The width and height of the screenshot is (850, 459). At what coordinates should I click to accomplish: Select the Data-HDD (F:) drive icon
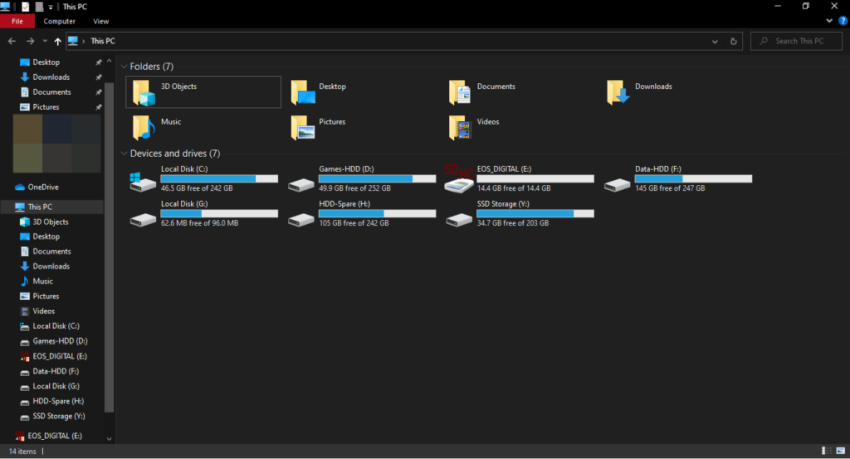[617, 185]
